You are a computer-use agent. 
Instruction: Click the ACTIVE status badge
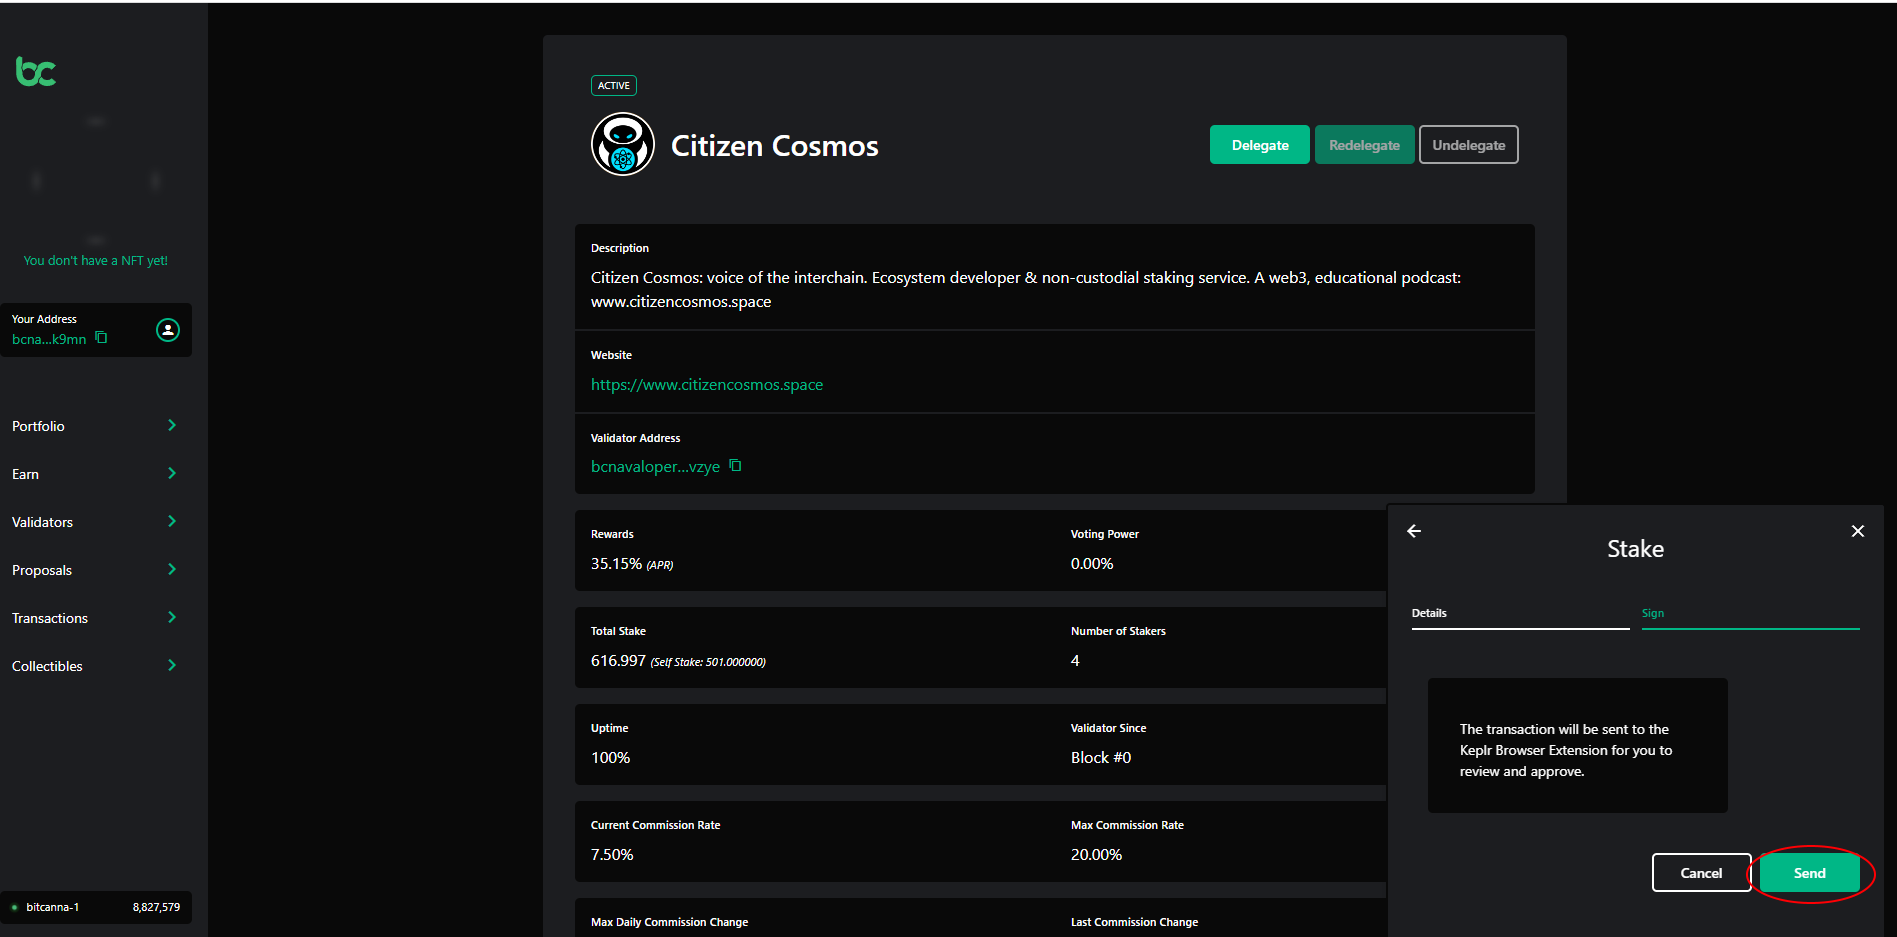(614, 86)
